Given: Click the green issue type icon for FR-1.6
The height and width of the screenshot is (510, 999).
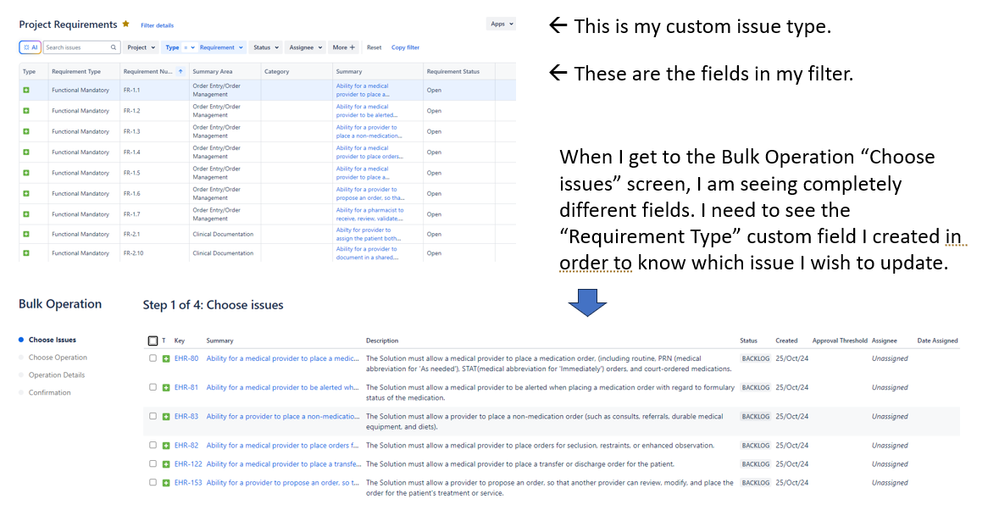Looking at the screenshot, I should [26, 193].
